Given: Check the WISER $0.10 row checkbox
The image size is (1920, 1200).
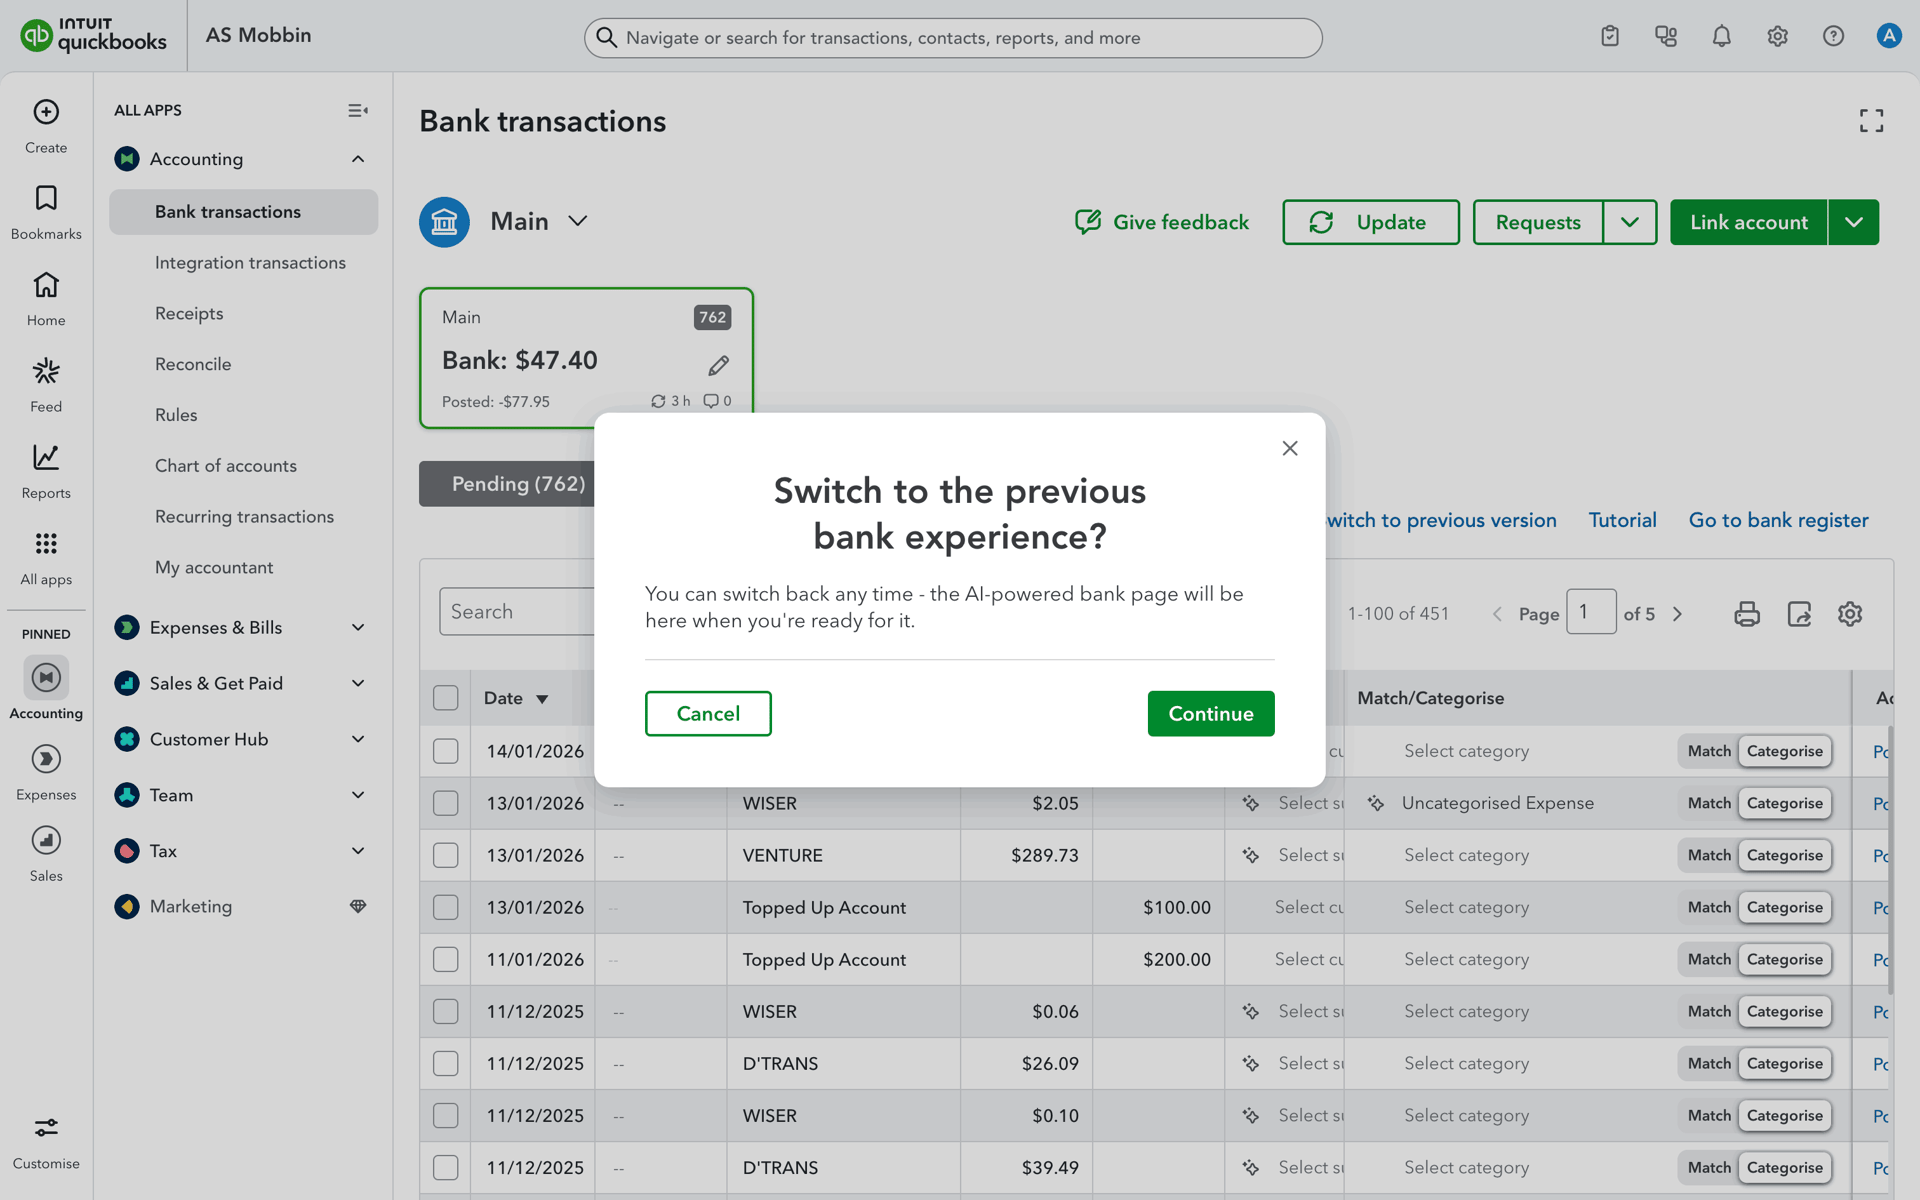Looking at the screenshot, I should 446,1115.
